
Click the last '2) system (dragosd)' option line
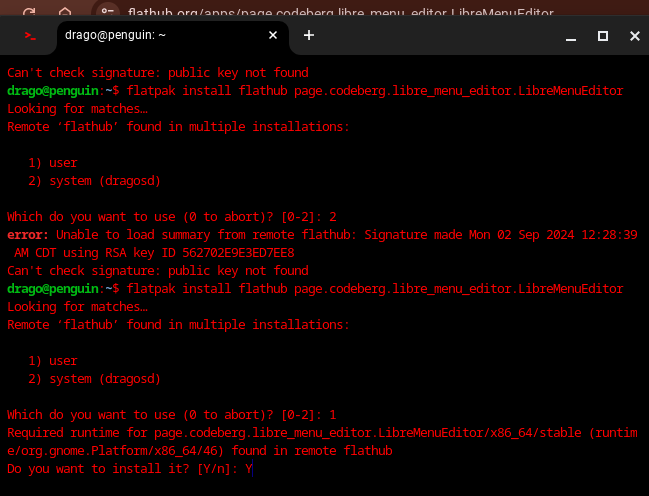point(94,379)
